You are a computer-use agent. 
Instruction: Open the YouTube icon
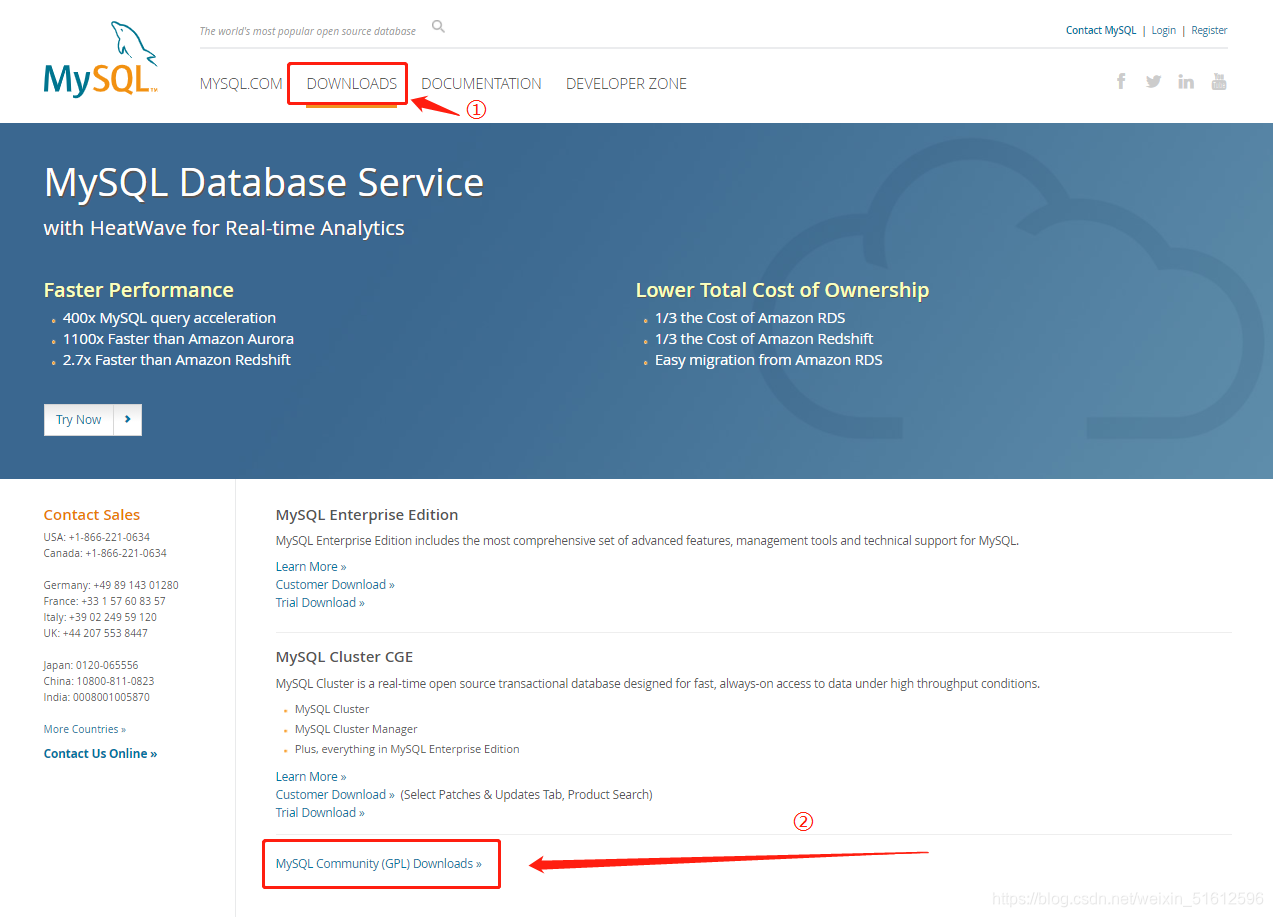pos(1218,81)
